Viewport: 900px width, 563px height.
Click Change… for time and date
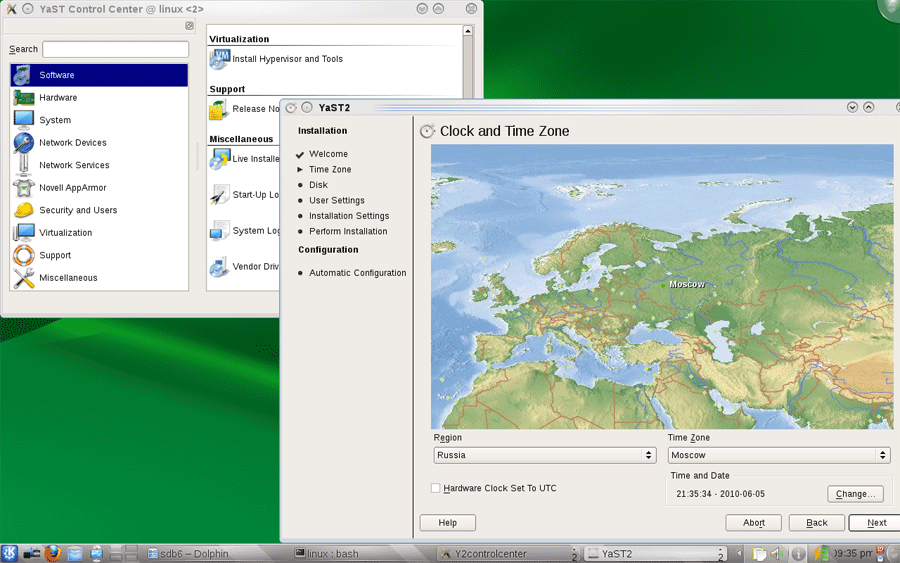point(855,494)
